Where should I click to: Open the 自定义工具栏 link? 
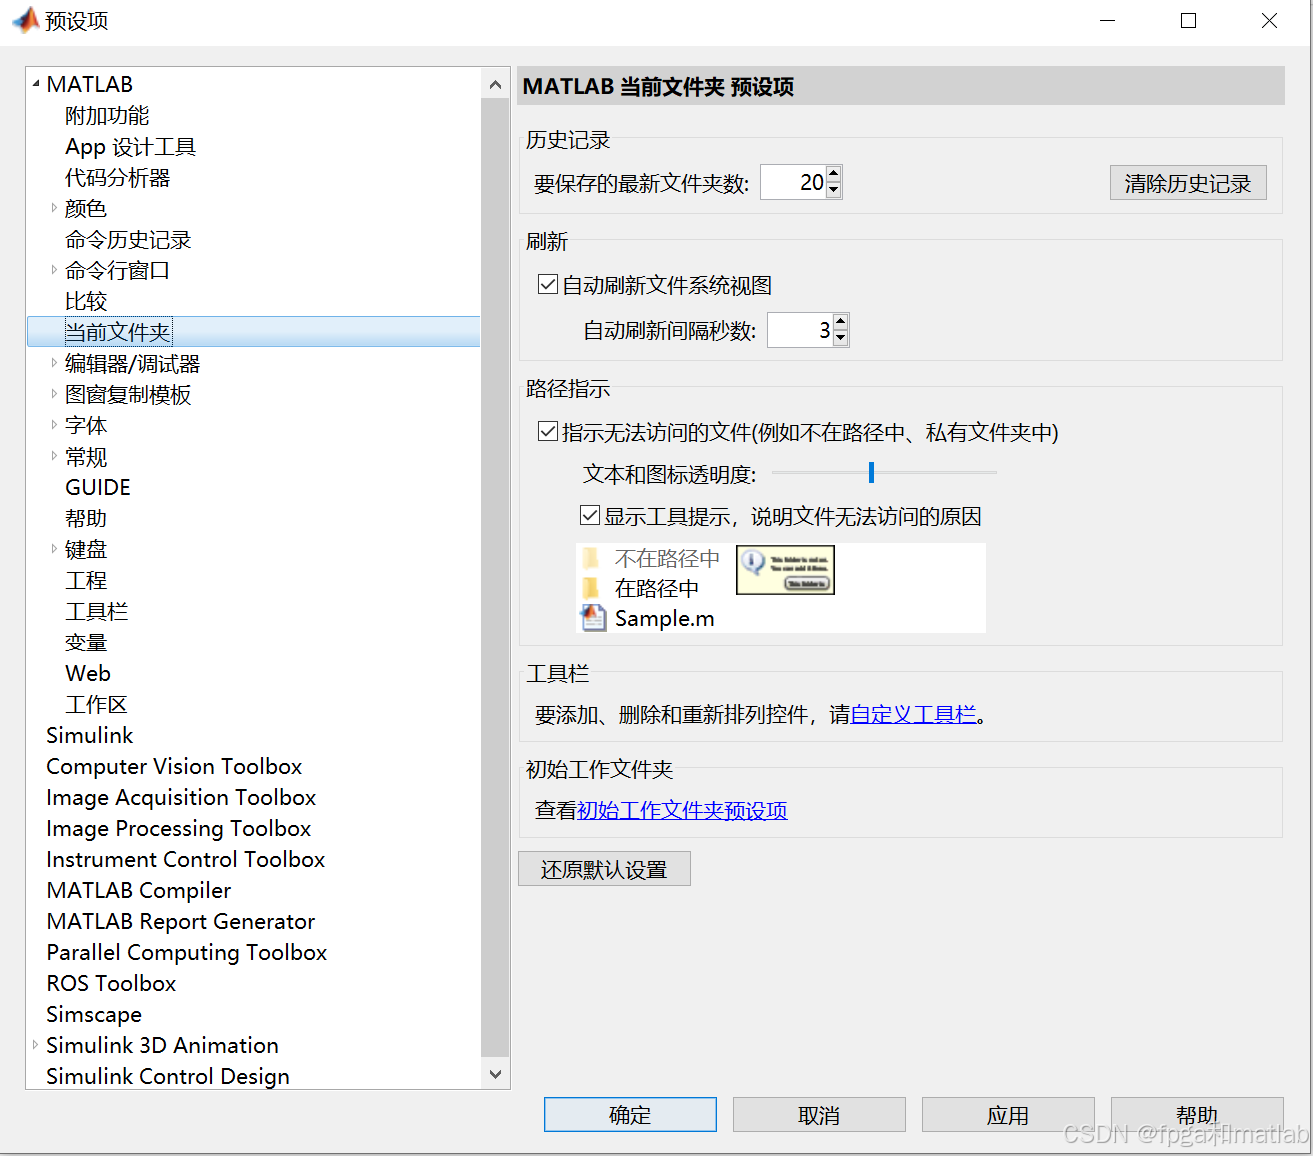tap(913, 714)
